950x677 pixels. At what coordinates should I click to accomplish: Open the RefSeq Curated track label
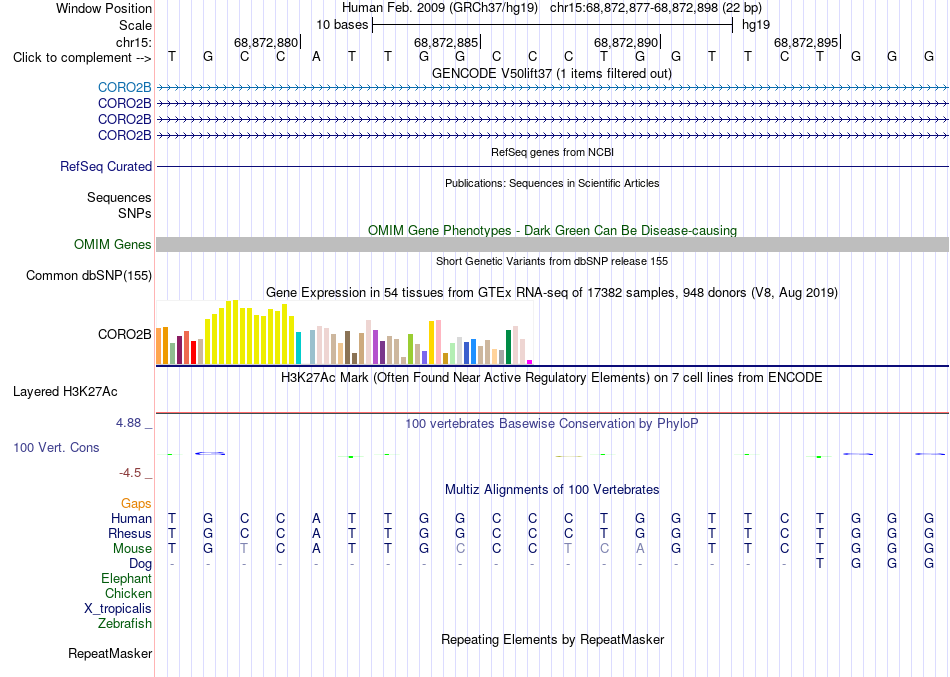coord(105,166)
